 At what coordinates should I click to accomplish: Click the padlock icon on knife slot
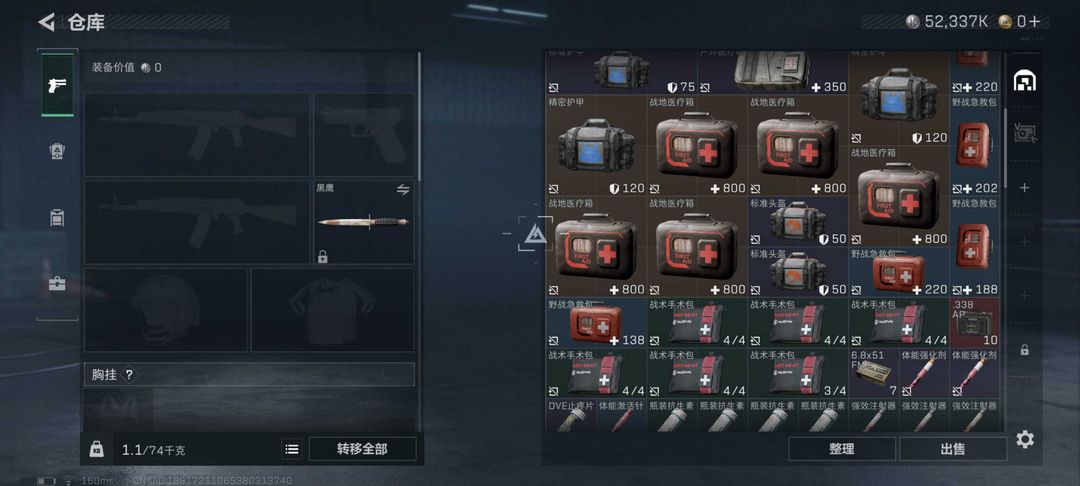322,256
